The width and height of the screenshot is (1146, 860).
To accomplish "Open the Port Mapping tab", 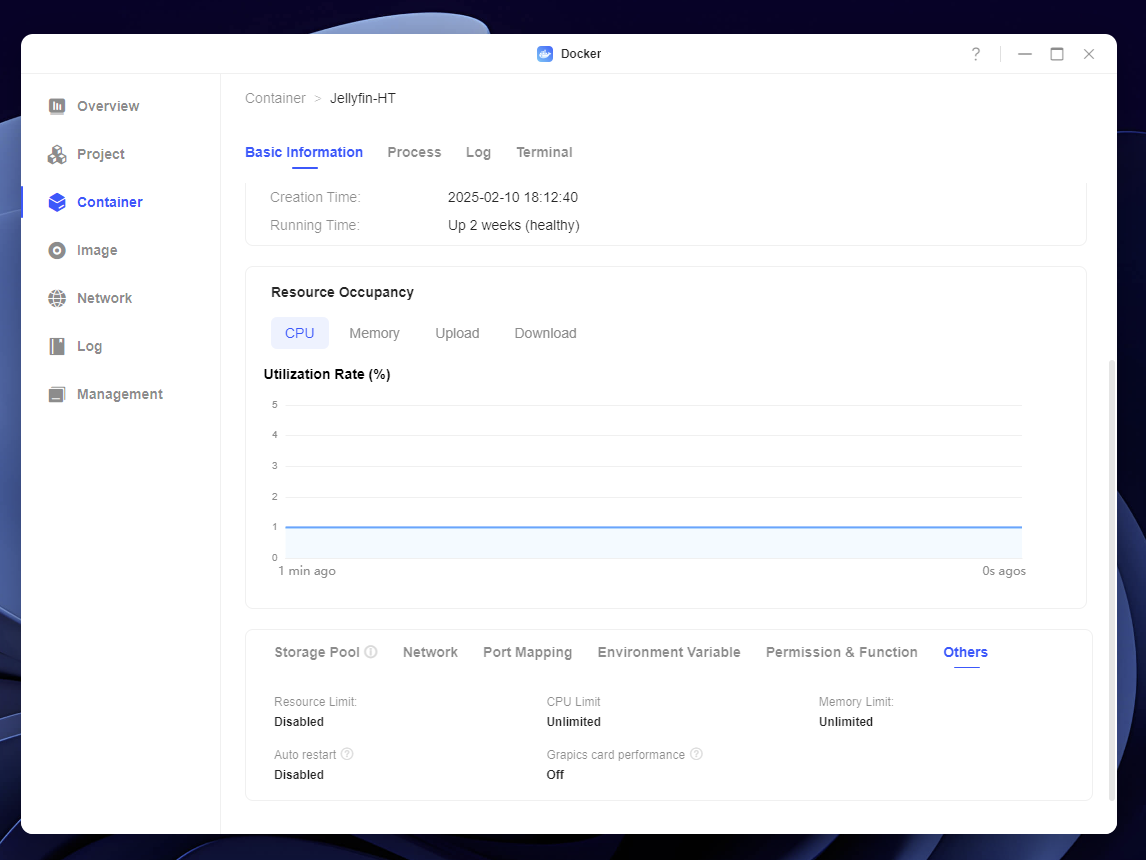I will (x=527, y=652).
